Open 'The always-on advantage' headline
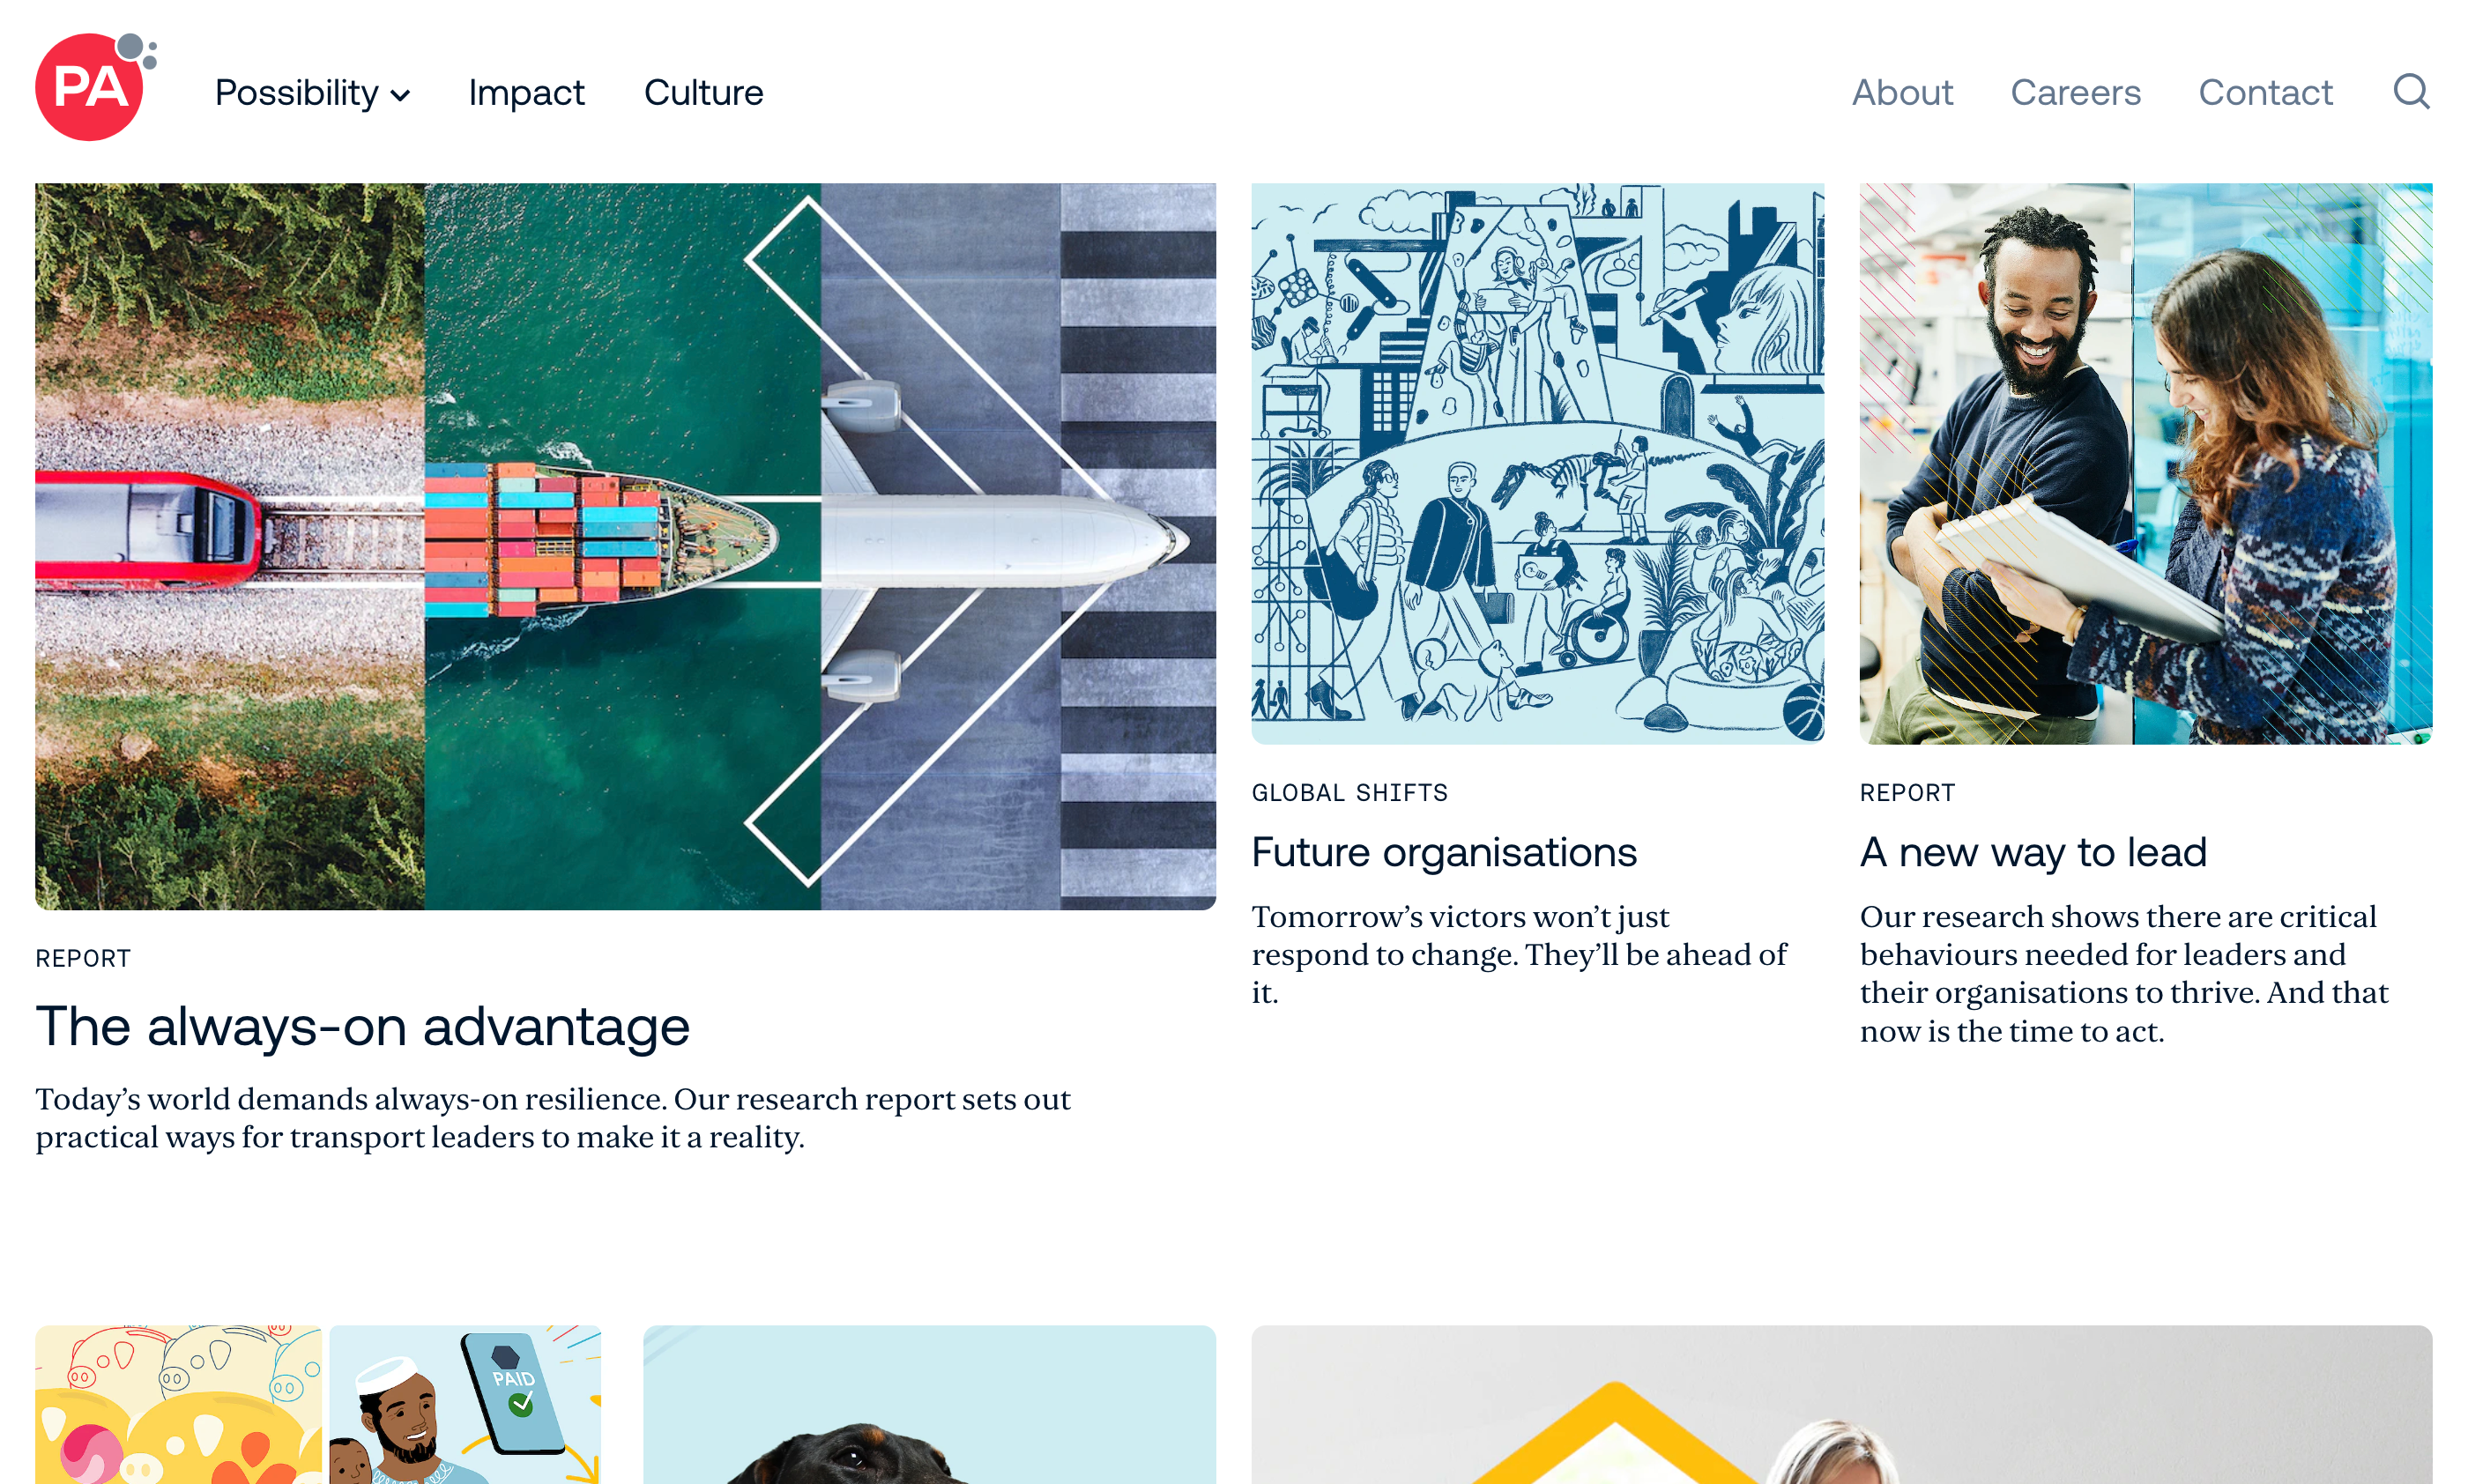 (x=362, y=1027)
